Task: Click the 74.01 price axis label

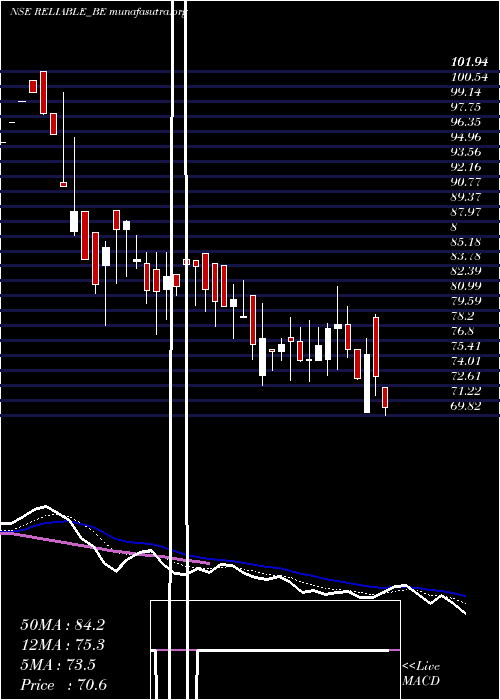Action: [466, 362]
